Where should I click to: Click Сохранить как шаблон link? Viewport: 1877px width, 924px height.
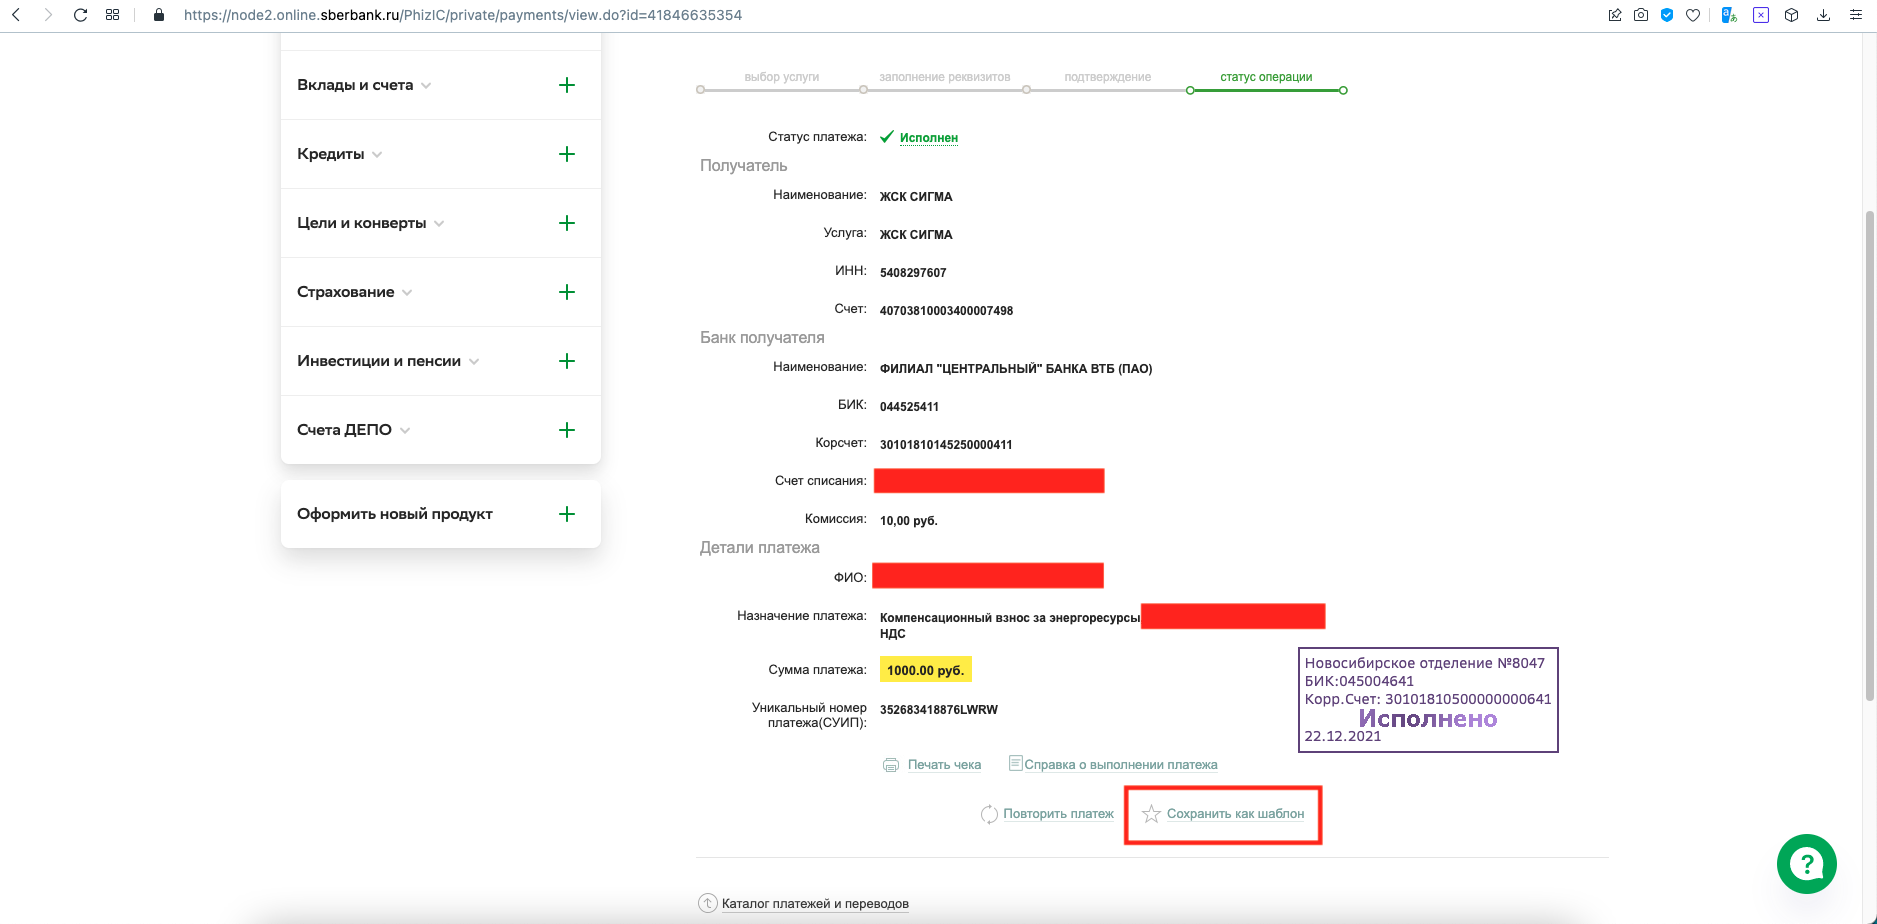1235,814
